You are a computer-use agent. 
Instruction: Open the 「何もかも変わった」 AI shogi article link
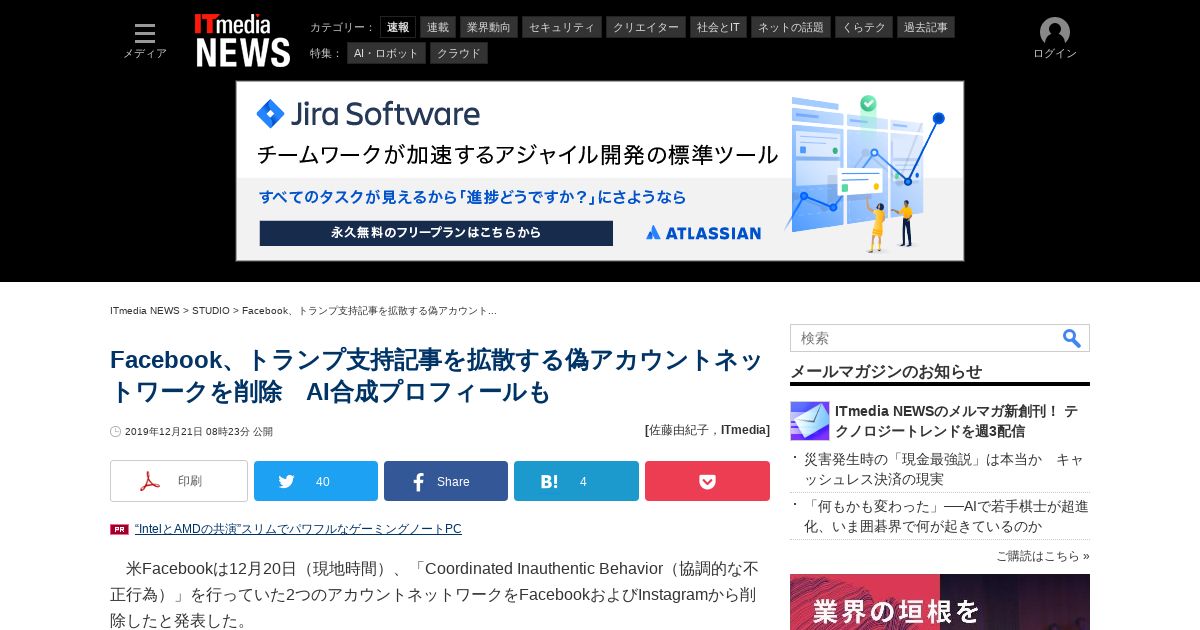(946, 516)
